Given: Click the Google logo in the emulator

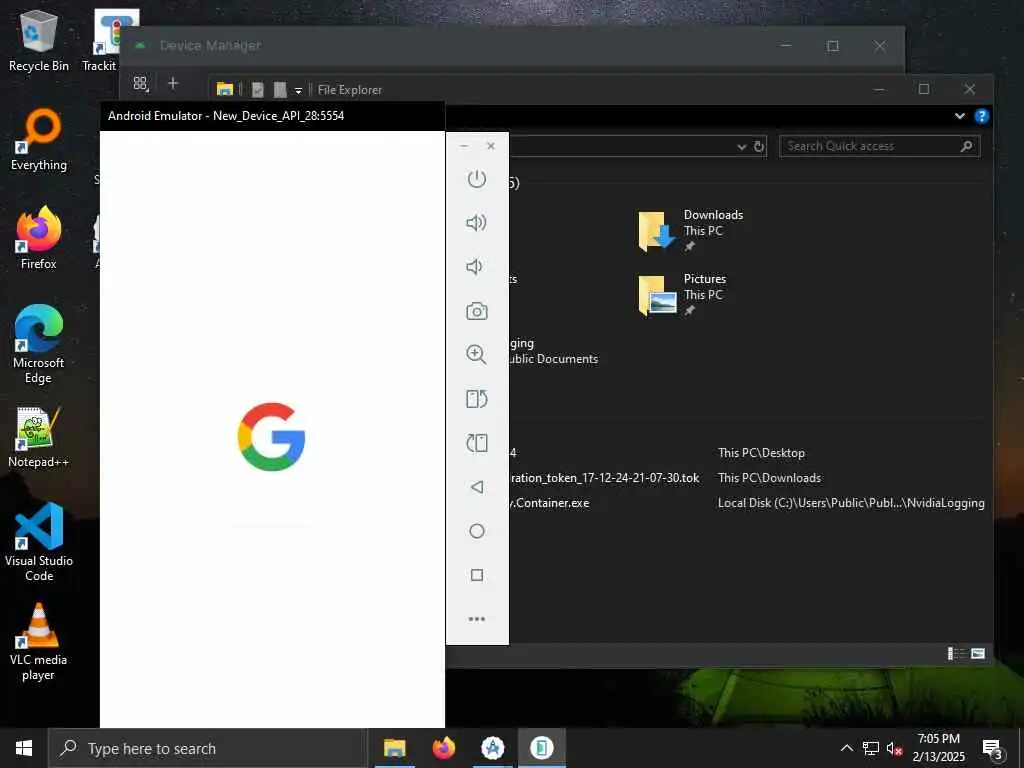Looking at the screenshot, I should pyautogui.click(x=271, y=437).
